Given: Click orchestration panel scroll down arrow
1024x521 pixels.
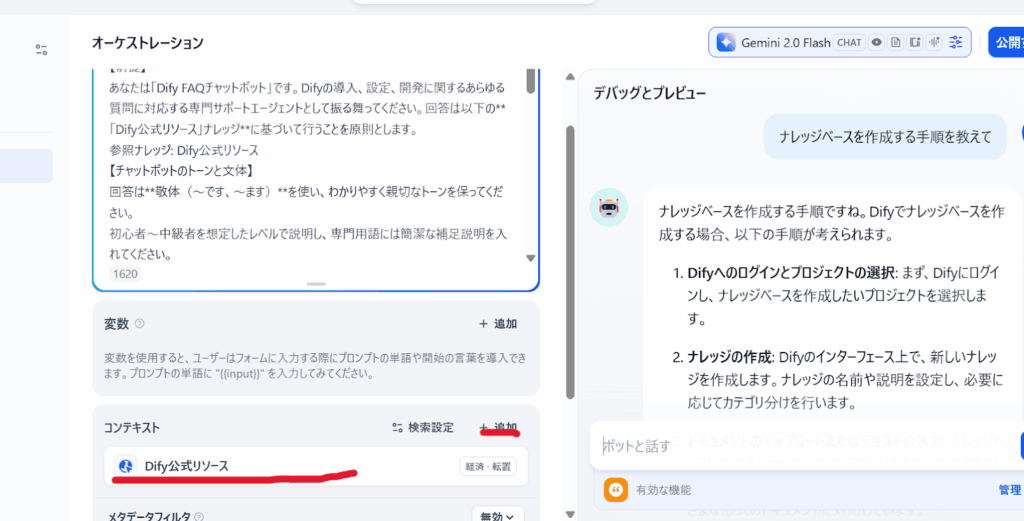Looking at the screenshot, I should [570, 514].
